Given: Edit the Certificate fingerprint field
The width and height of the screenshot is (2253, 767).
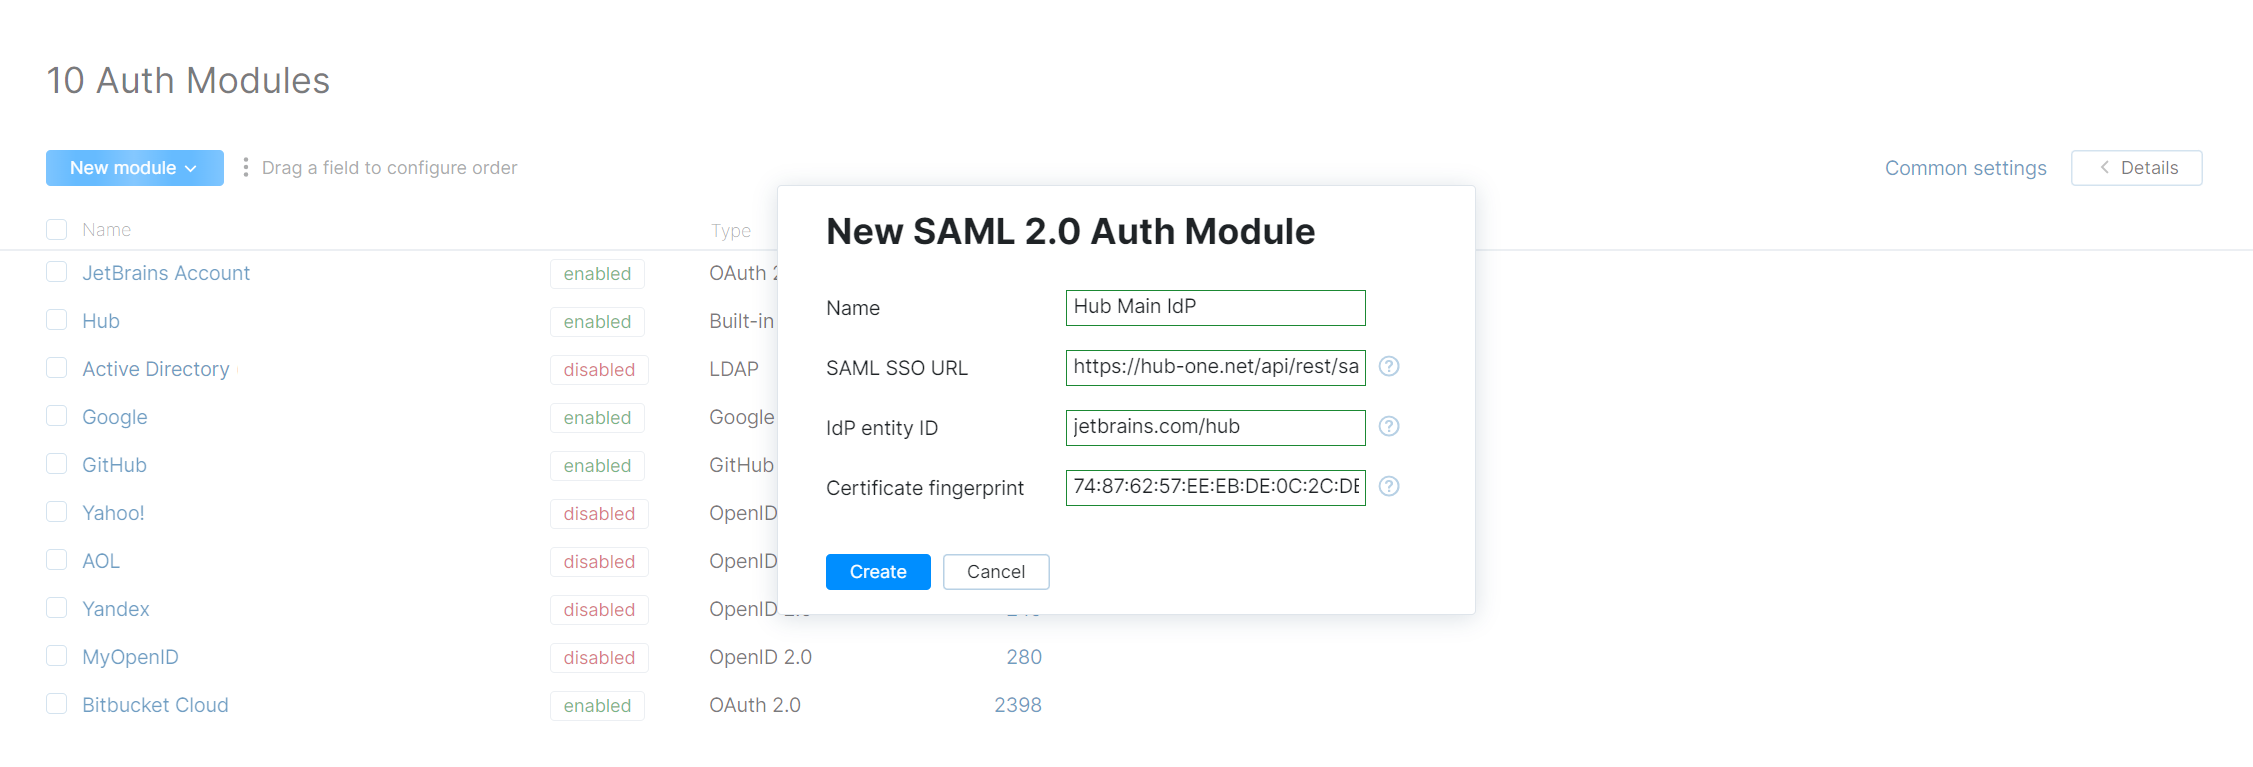Looking at the screenshot, I should pos(1215,487).
